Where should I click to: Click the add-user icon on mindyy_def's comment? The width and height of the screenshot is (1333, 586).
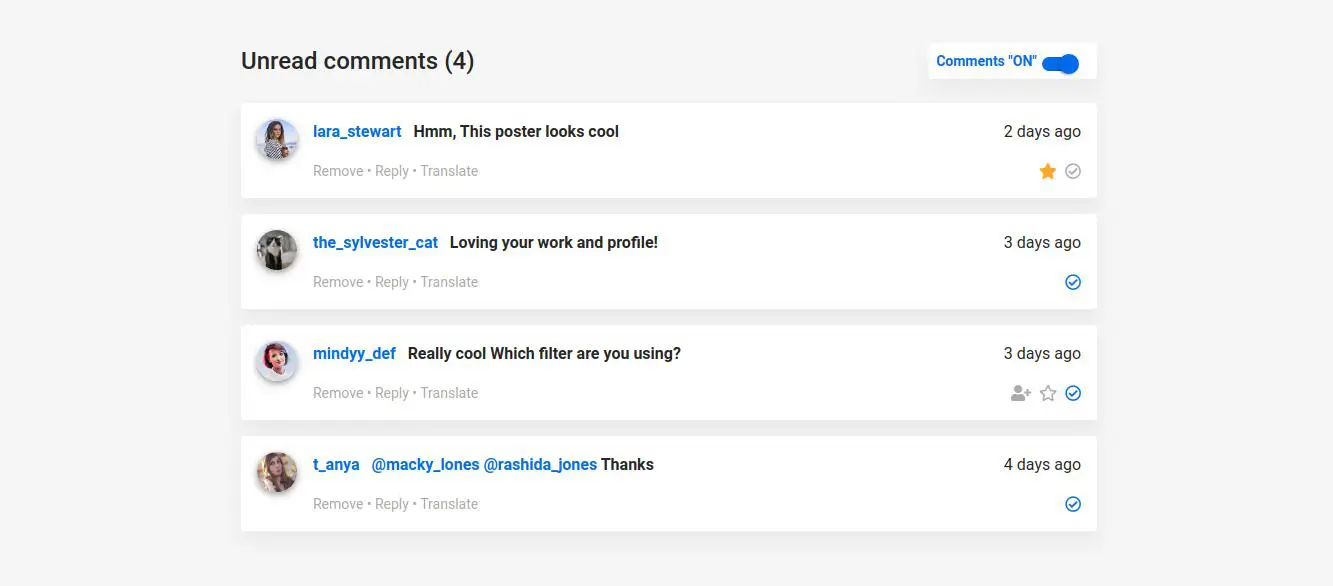tap(1020, 394)
